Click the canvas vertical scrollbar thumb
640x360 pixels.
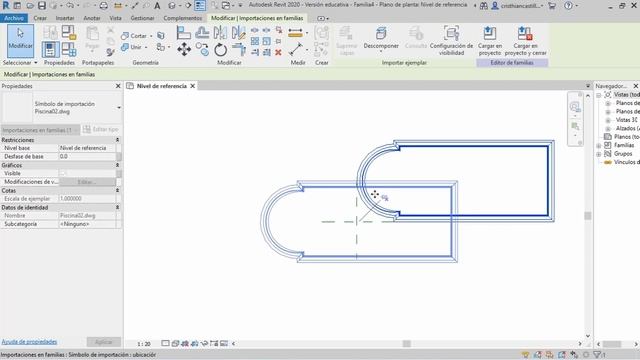pyautogui.click(x=588, y=216)
